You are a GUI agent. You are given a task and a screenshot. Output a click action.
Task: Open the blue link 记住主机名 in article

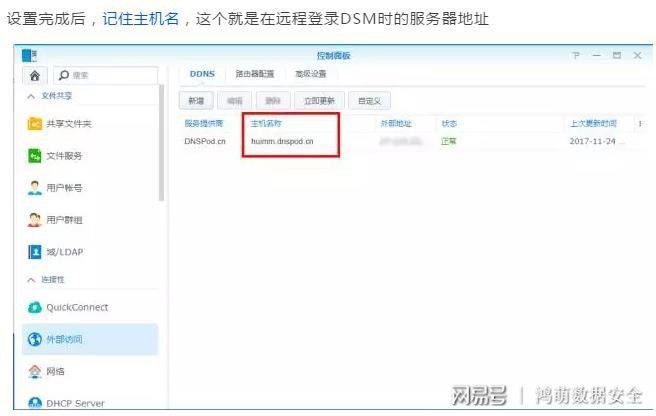(x=141, y=19)
